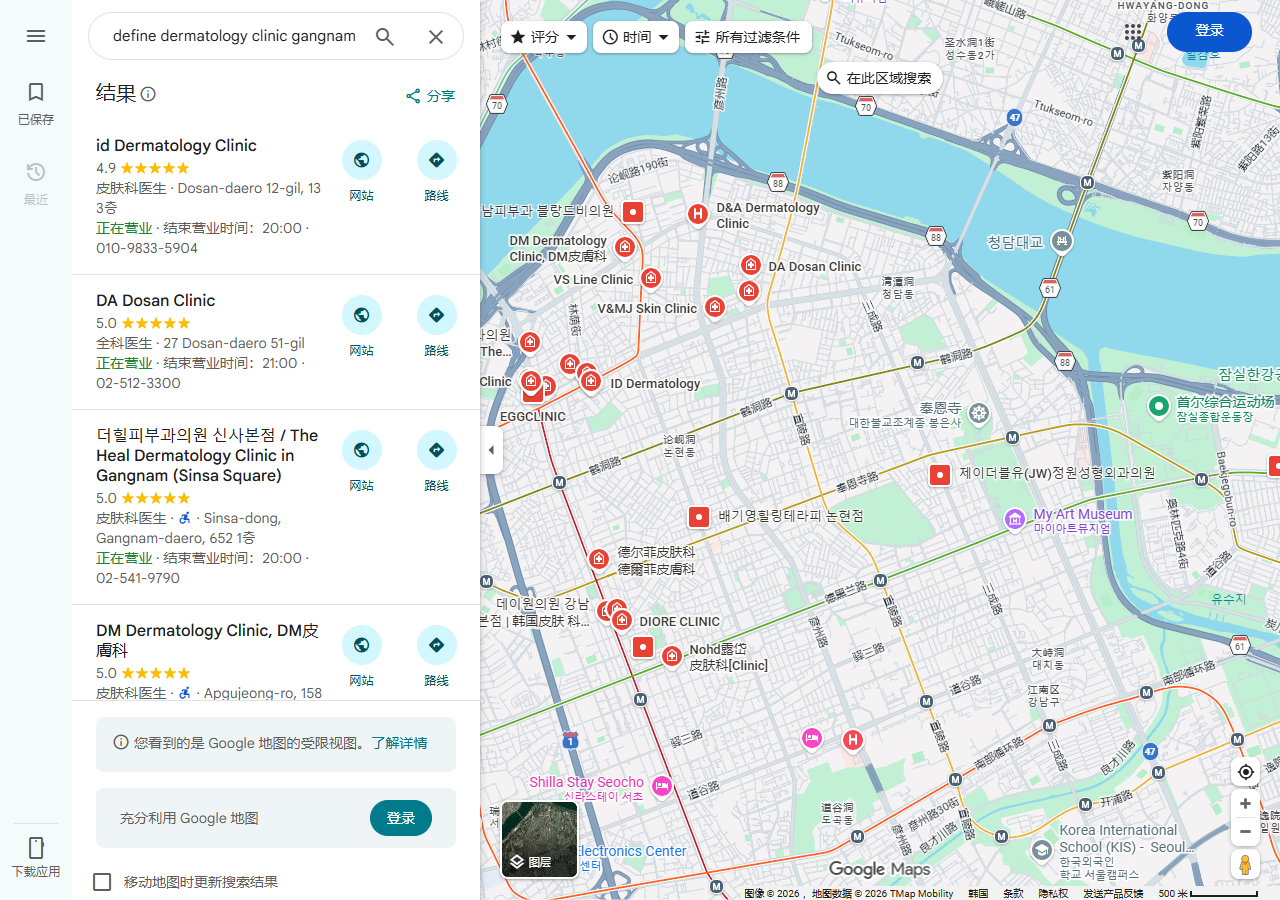Click the 韩国 region link
1280x900 pixels.
pos(978,894)
